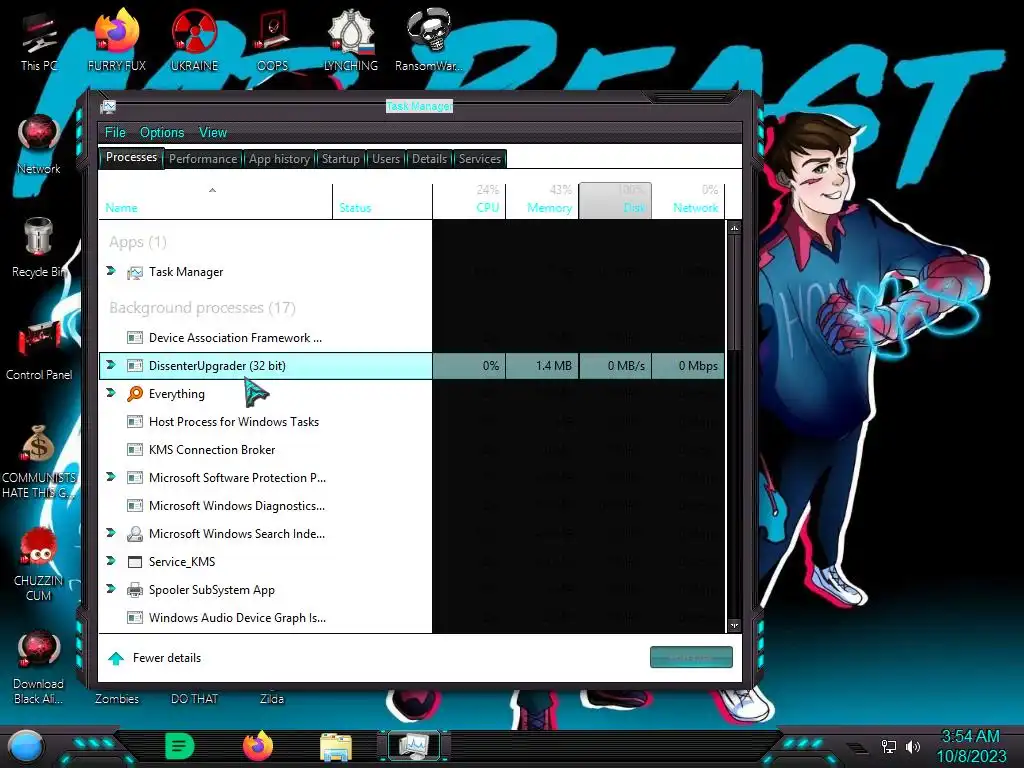
Task: Expand Microsoft Software Protection Platform row
Action: 111,477
